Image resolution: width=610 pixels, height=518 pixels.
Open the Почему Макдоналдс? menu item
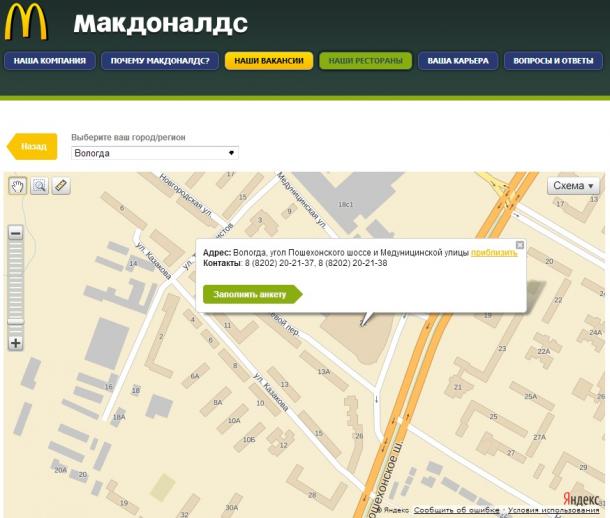click(160, 61)
